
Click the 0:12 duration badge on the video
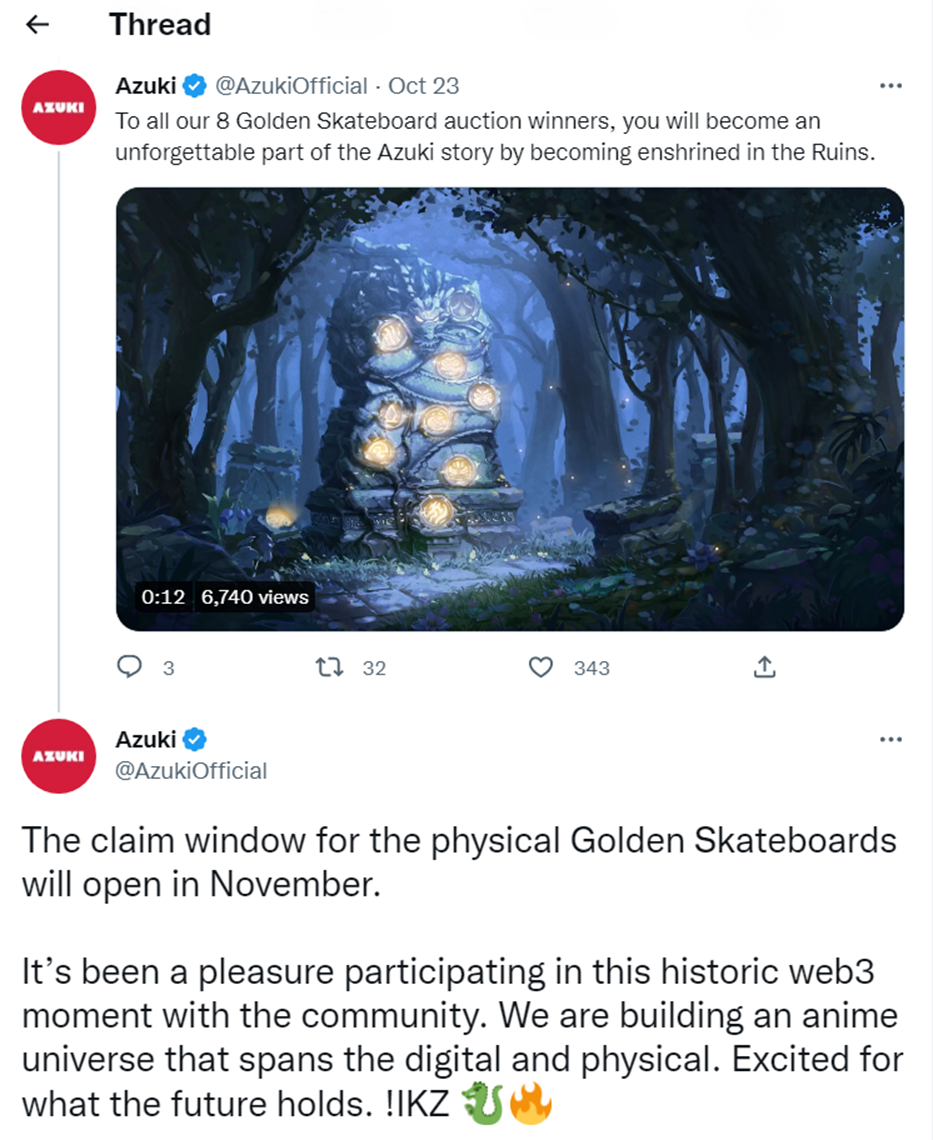[164, 597]
